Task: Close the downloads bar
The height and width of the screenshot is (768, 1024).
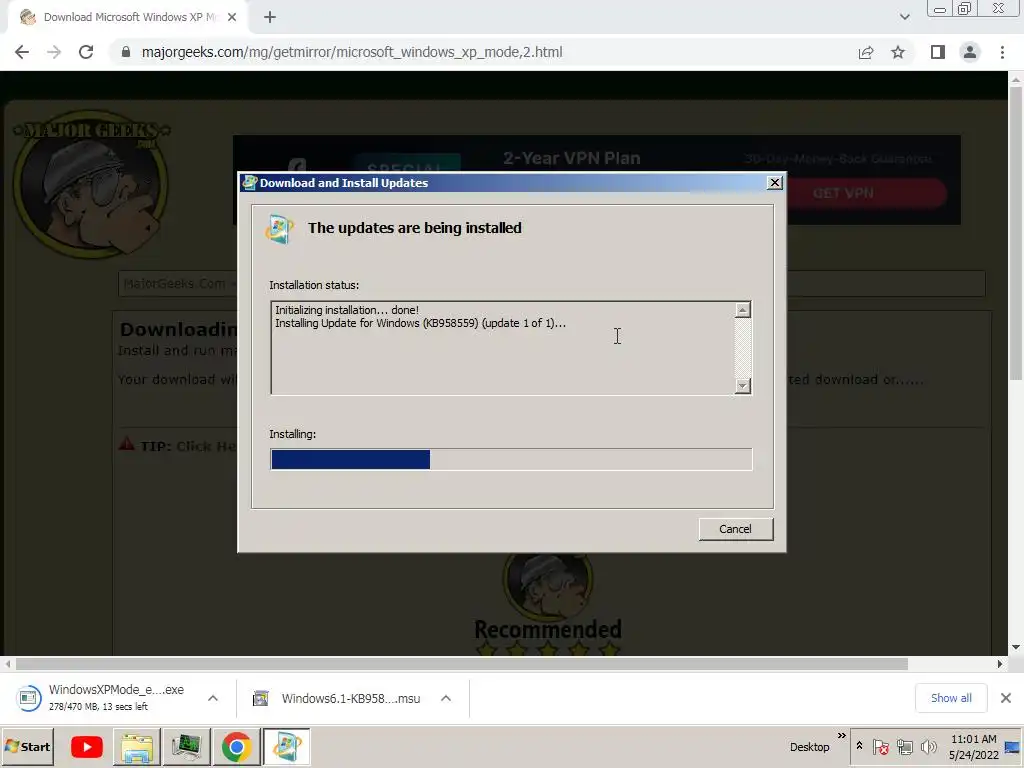Action: pos(1006,698)
